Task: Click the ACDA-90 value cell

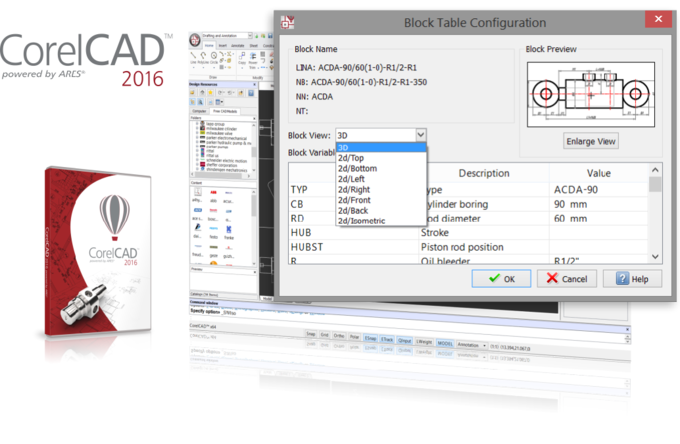Action: pyautogui.click(x=598, y=189)
